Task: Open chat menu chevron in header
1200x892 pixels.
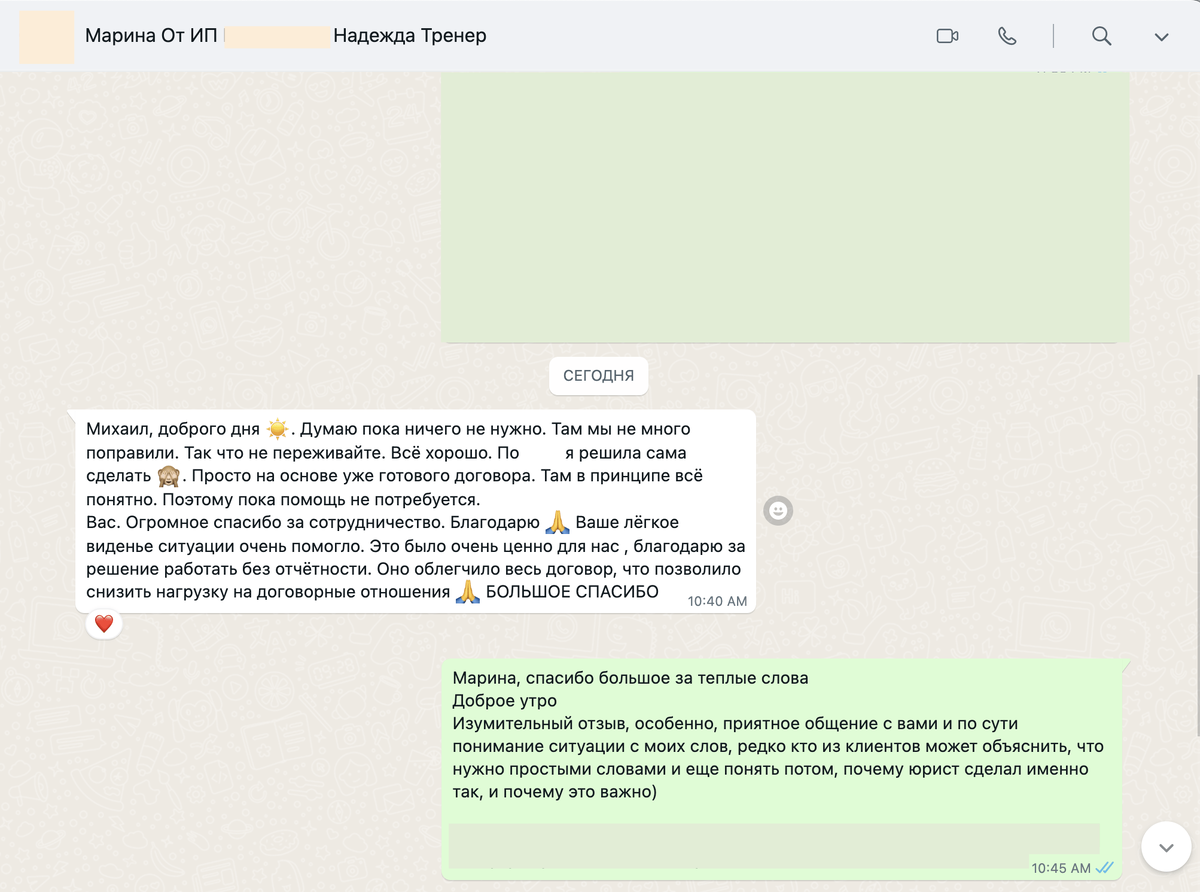Action: click(1161, 37)
